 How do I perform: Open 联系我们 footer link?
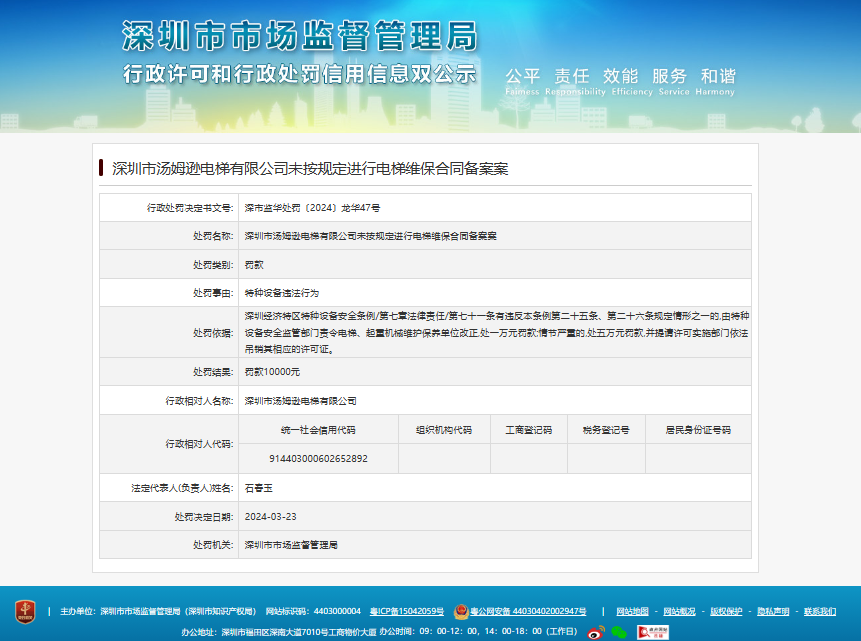click(x=820, y=611)
